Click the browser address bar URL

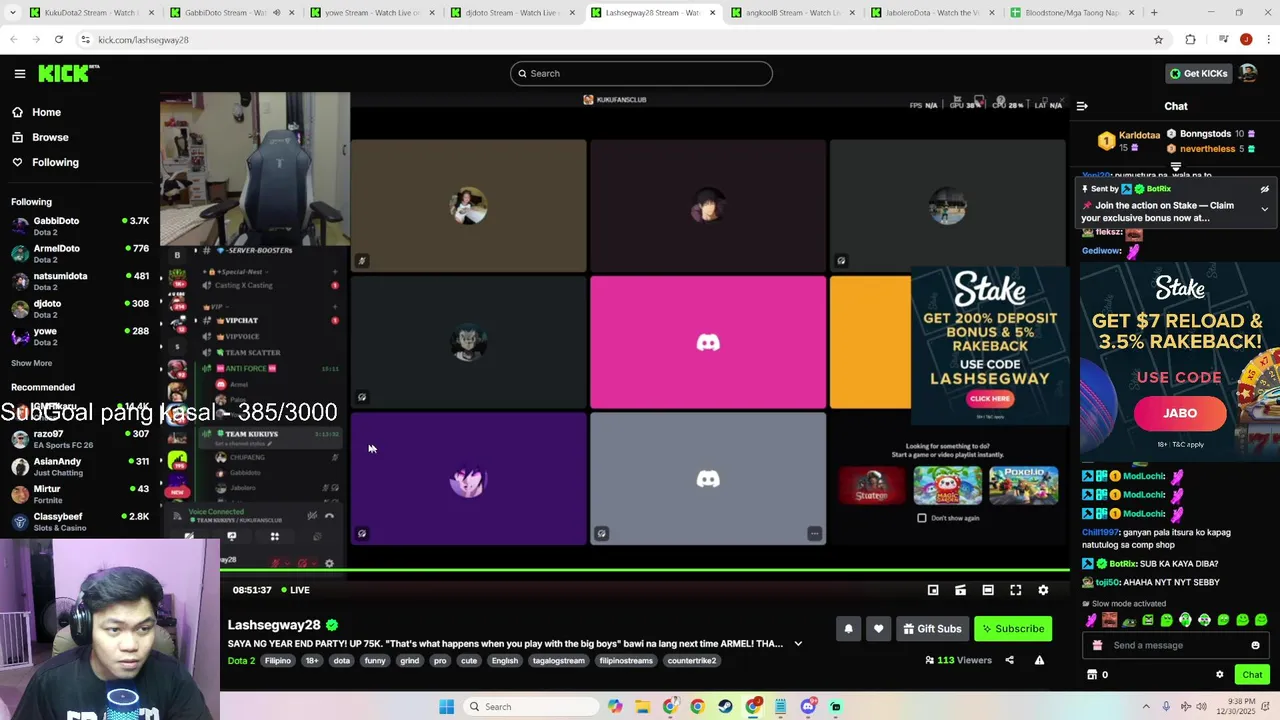(x=144, y=40)
